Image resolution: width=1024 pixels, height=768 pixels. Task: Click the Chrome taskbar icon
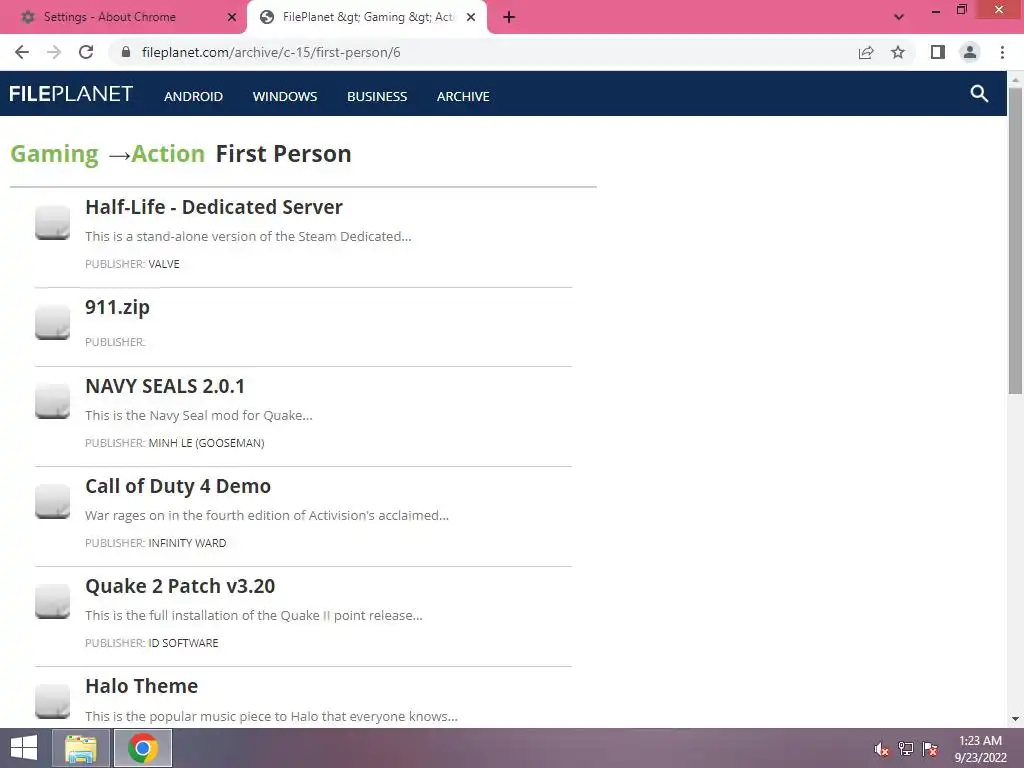point(143,748)
